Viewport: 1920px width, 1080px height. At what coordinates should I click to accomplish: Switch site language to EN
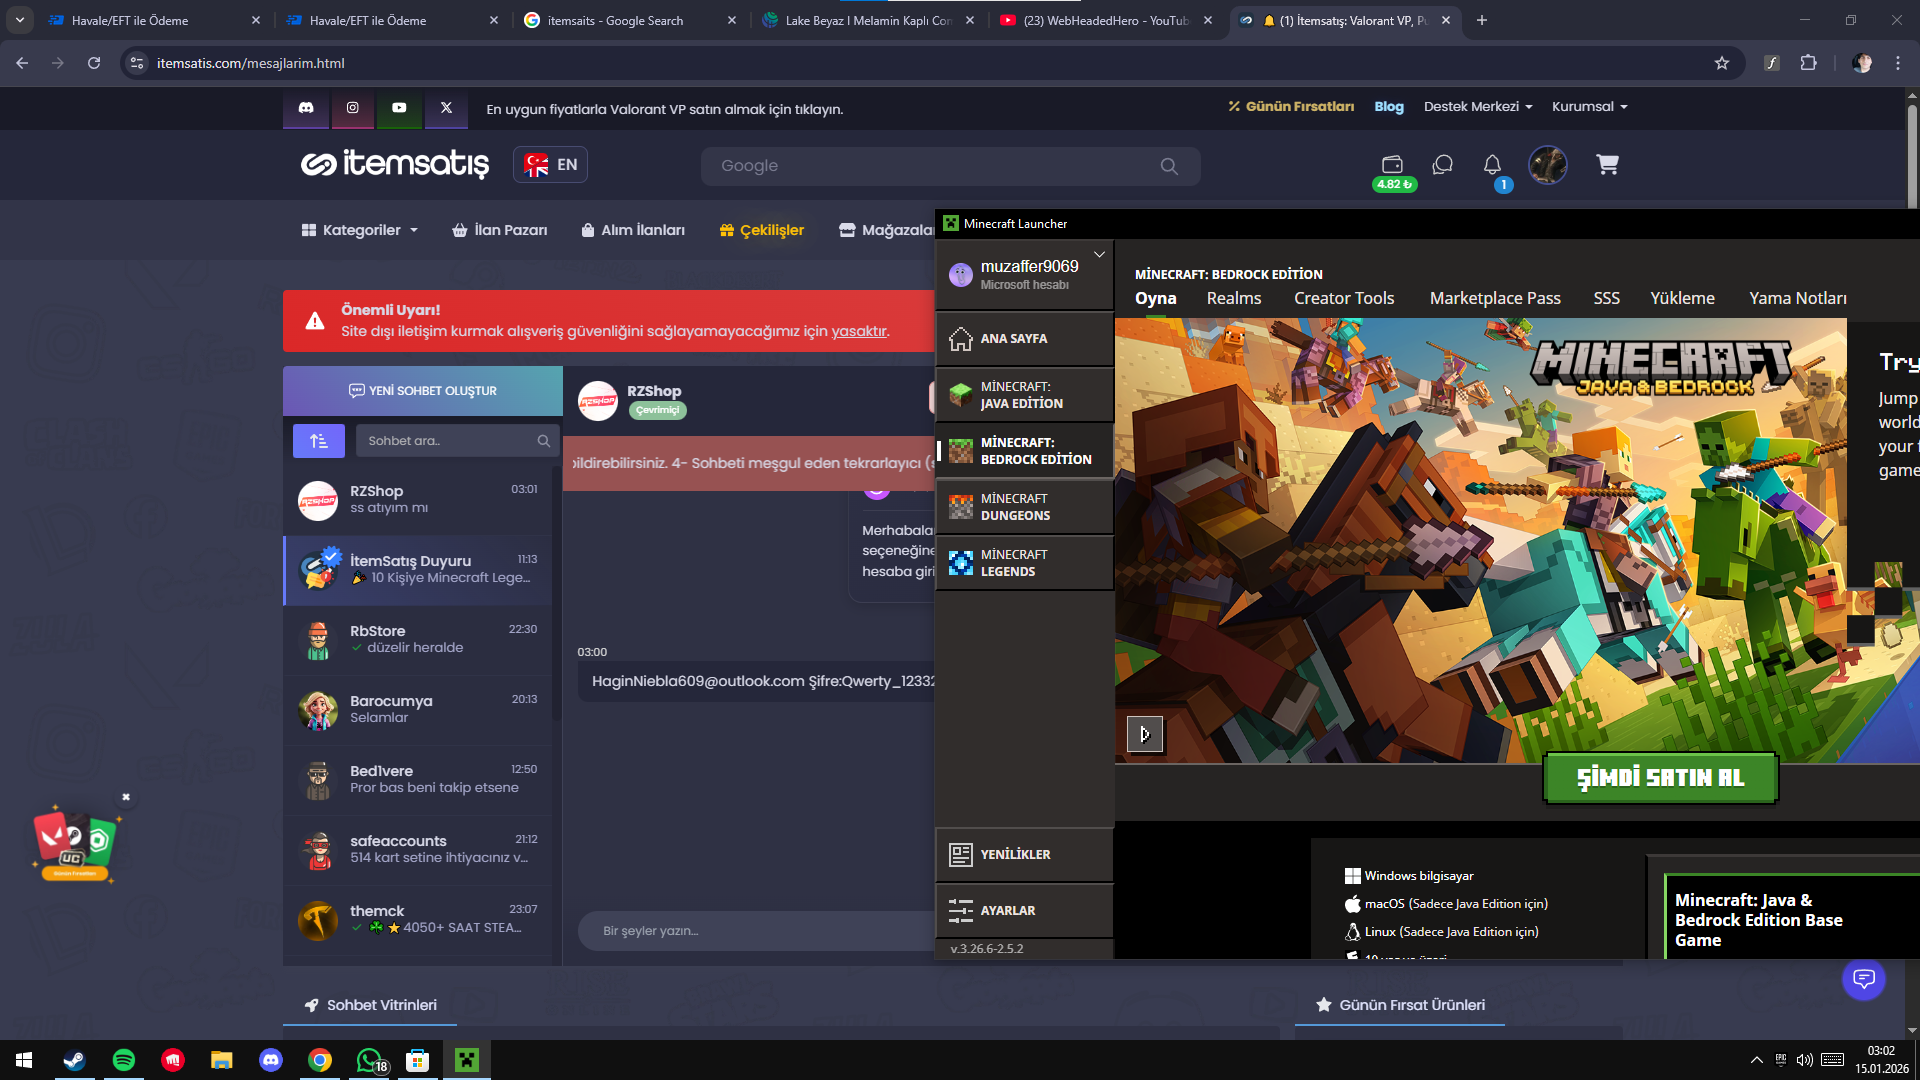pyautogui.click(x=551, y=165)
